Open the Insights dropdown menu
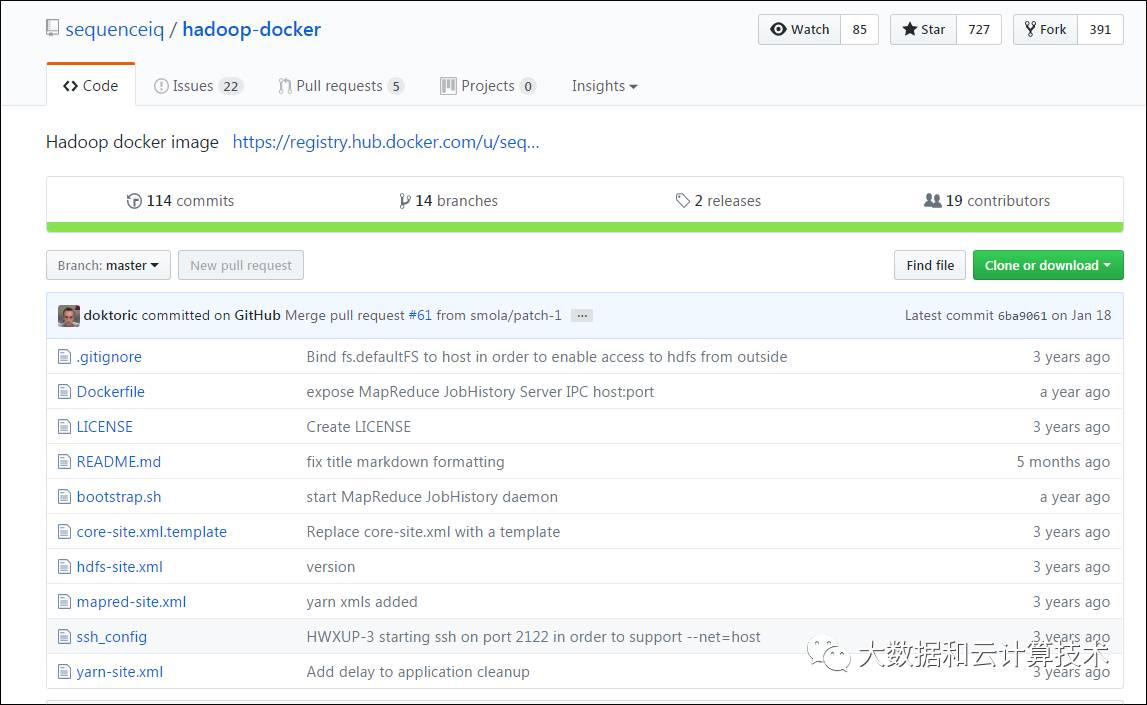The image size is (1147, 705). [604, 86]
